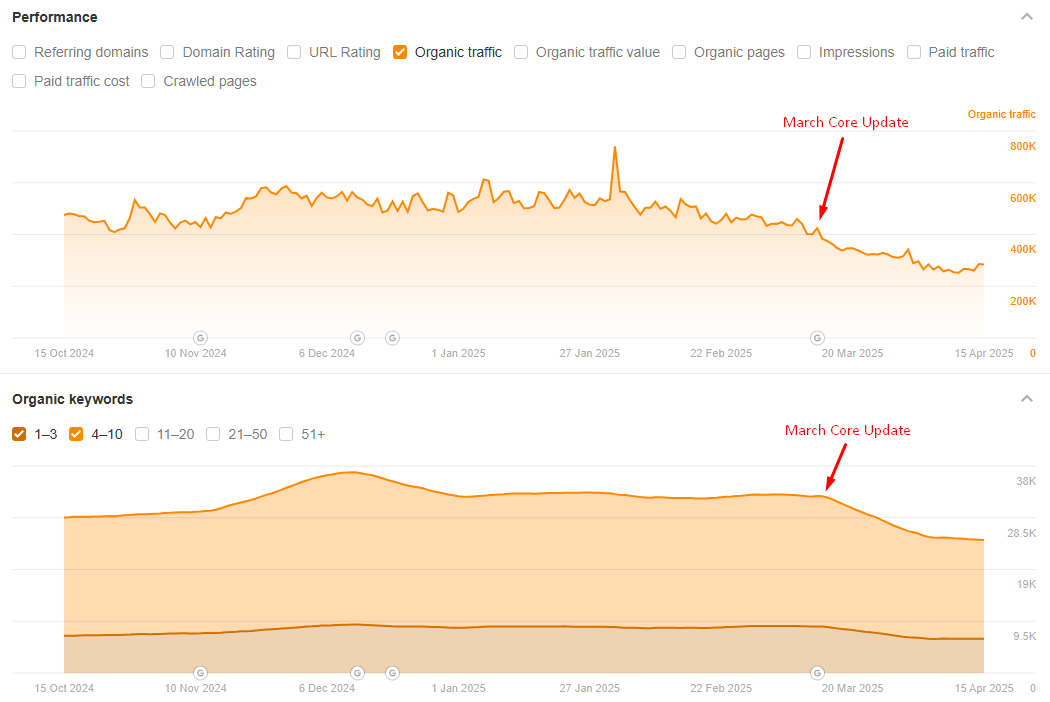The height and width of the screenshot is (702, 1050).
Task: Enable the Referring domains checkbox
Action: pos(18,52)
